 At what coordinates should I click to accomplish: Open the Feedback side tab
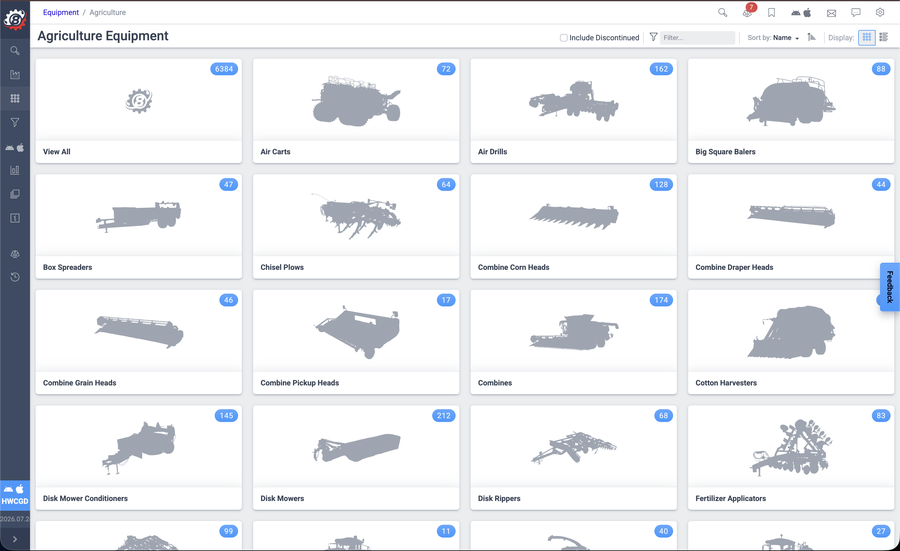coord(890,287)
